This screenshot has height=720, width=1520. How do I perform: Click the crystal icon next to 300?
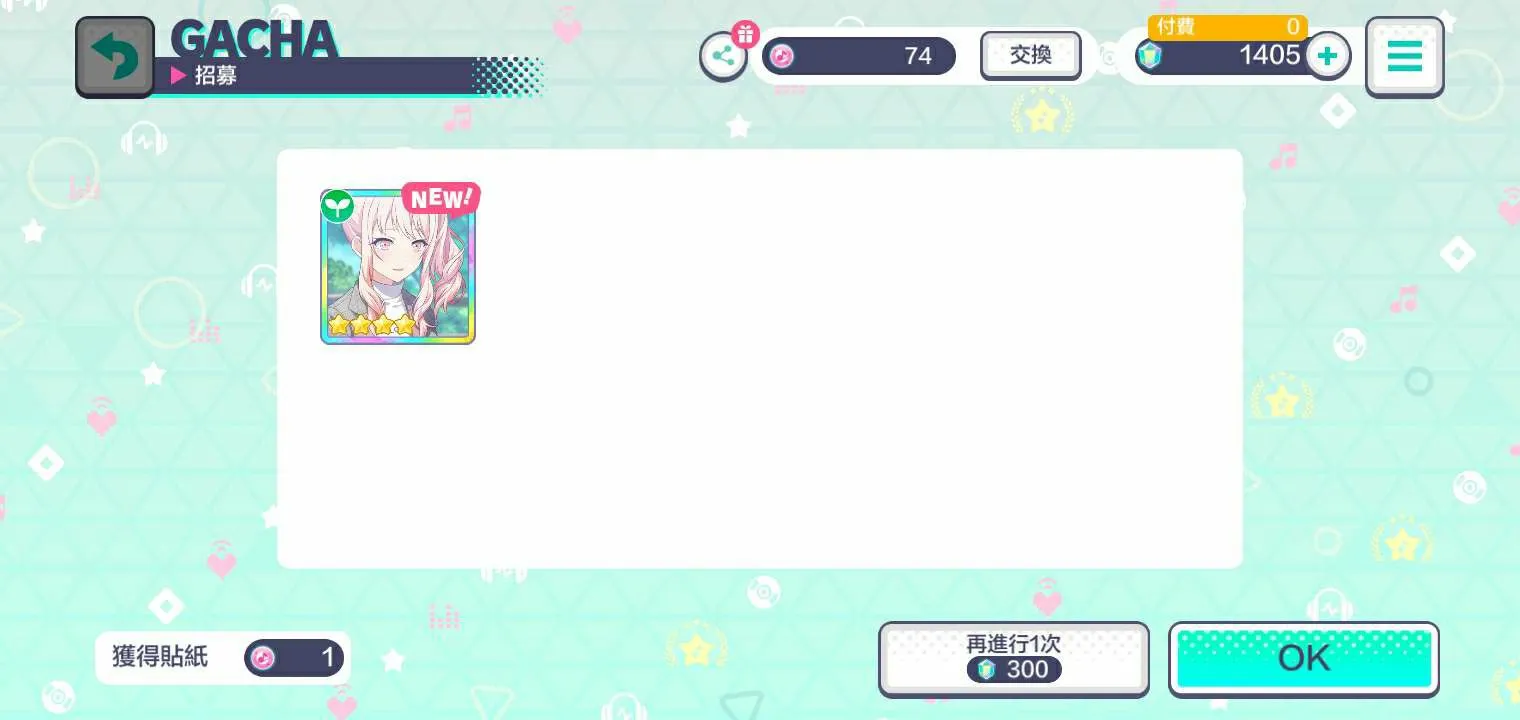[987, 669]
